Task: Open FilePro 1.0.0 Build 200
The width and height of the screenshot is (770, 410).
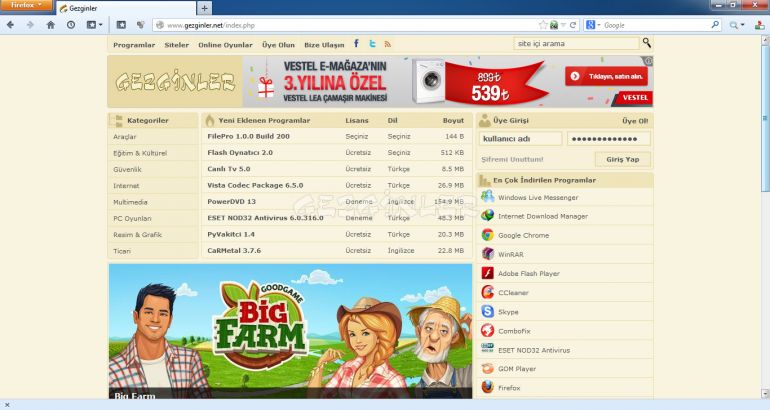Action: tap(248, 136)
